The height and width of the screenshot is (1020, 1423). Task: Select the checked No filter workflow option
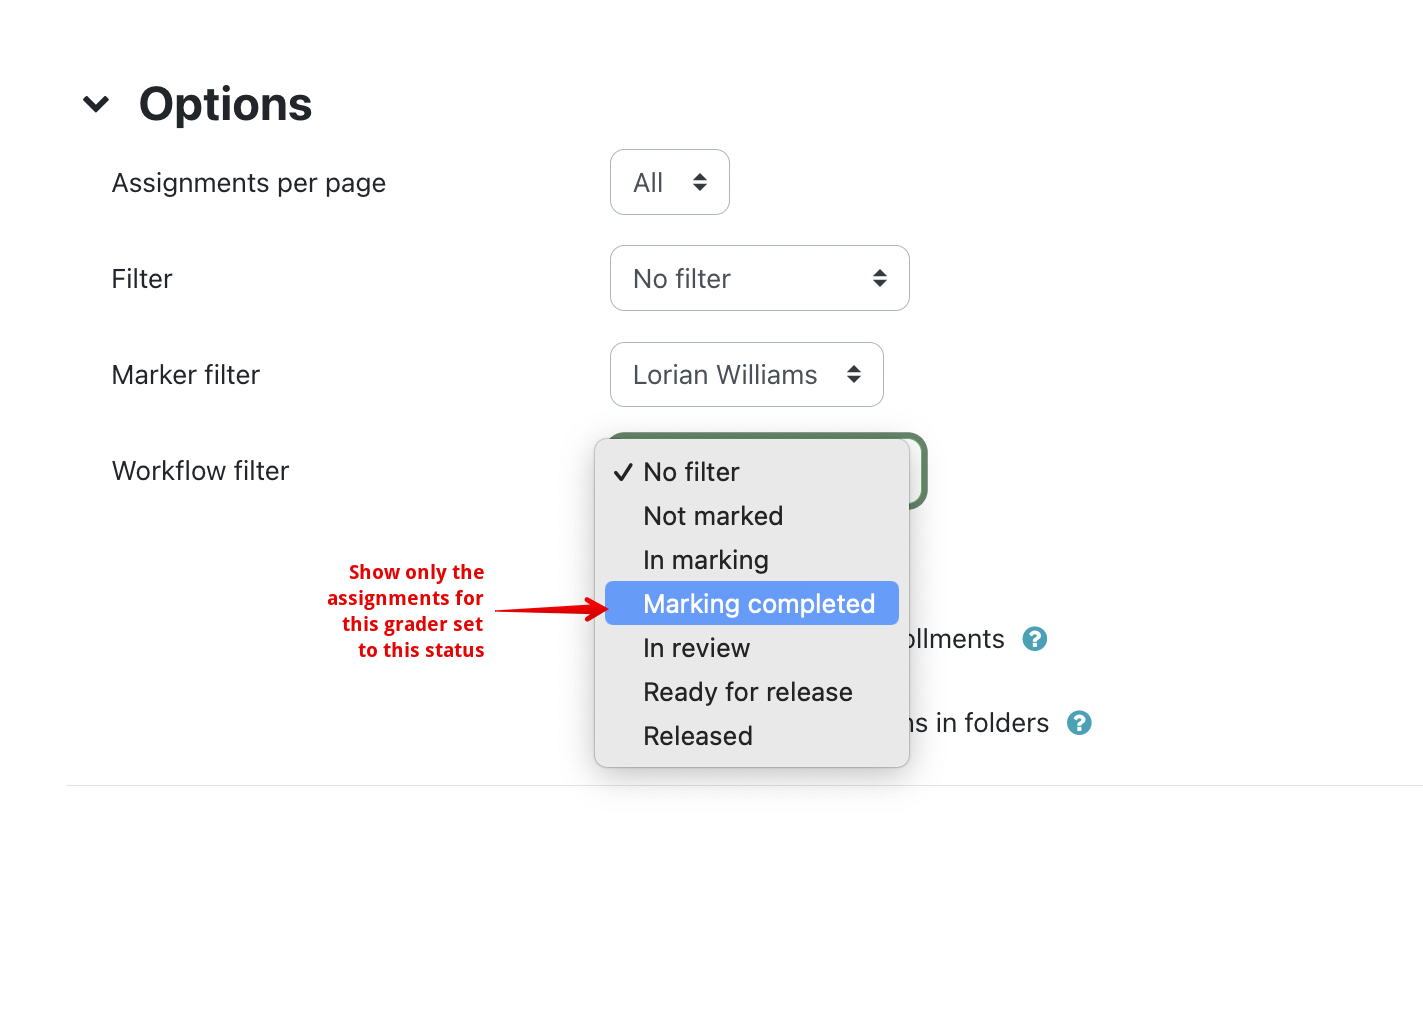pos(691,472)
